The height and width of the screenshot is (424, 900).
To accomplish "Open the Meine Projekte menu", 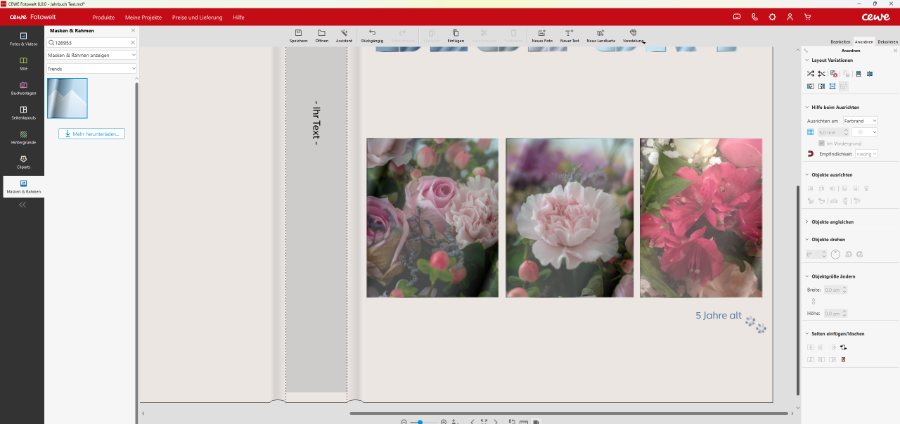I will [x=143, y=17].
